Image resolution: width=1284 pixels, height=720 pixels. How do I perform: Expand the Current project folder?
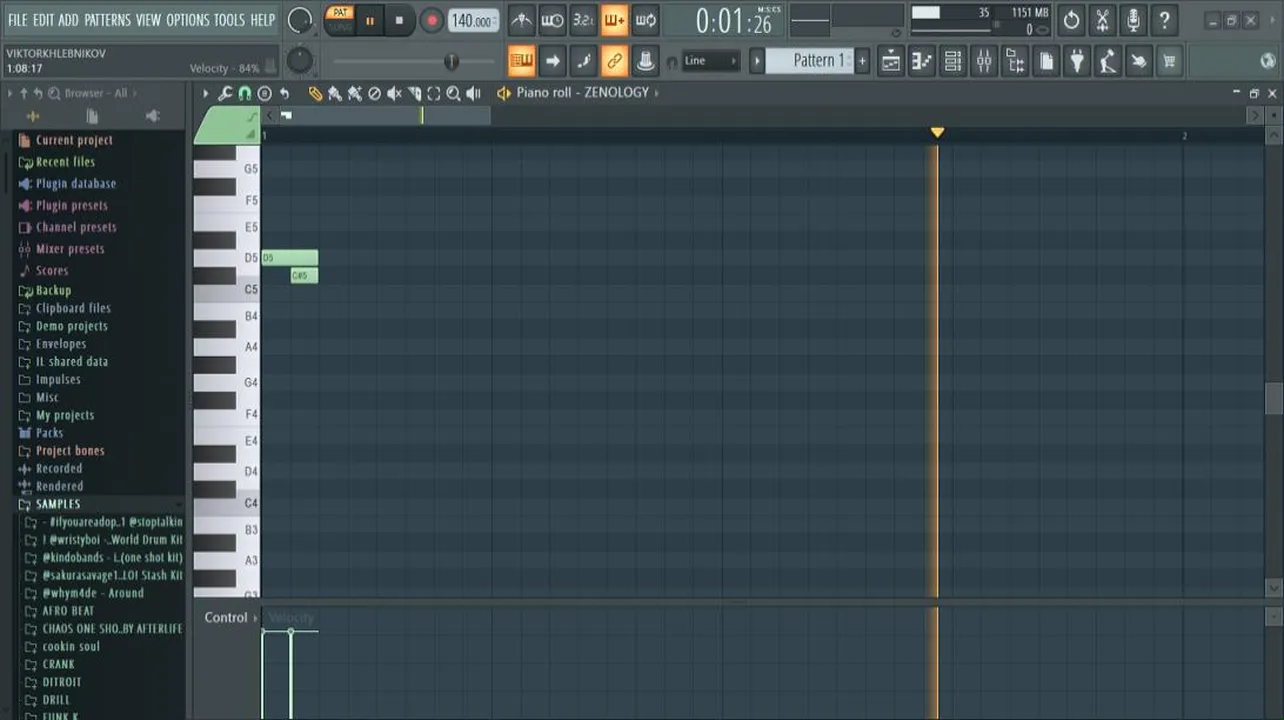74,140
